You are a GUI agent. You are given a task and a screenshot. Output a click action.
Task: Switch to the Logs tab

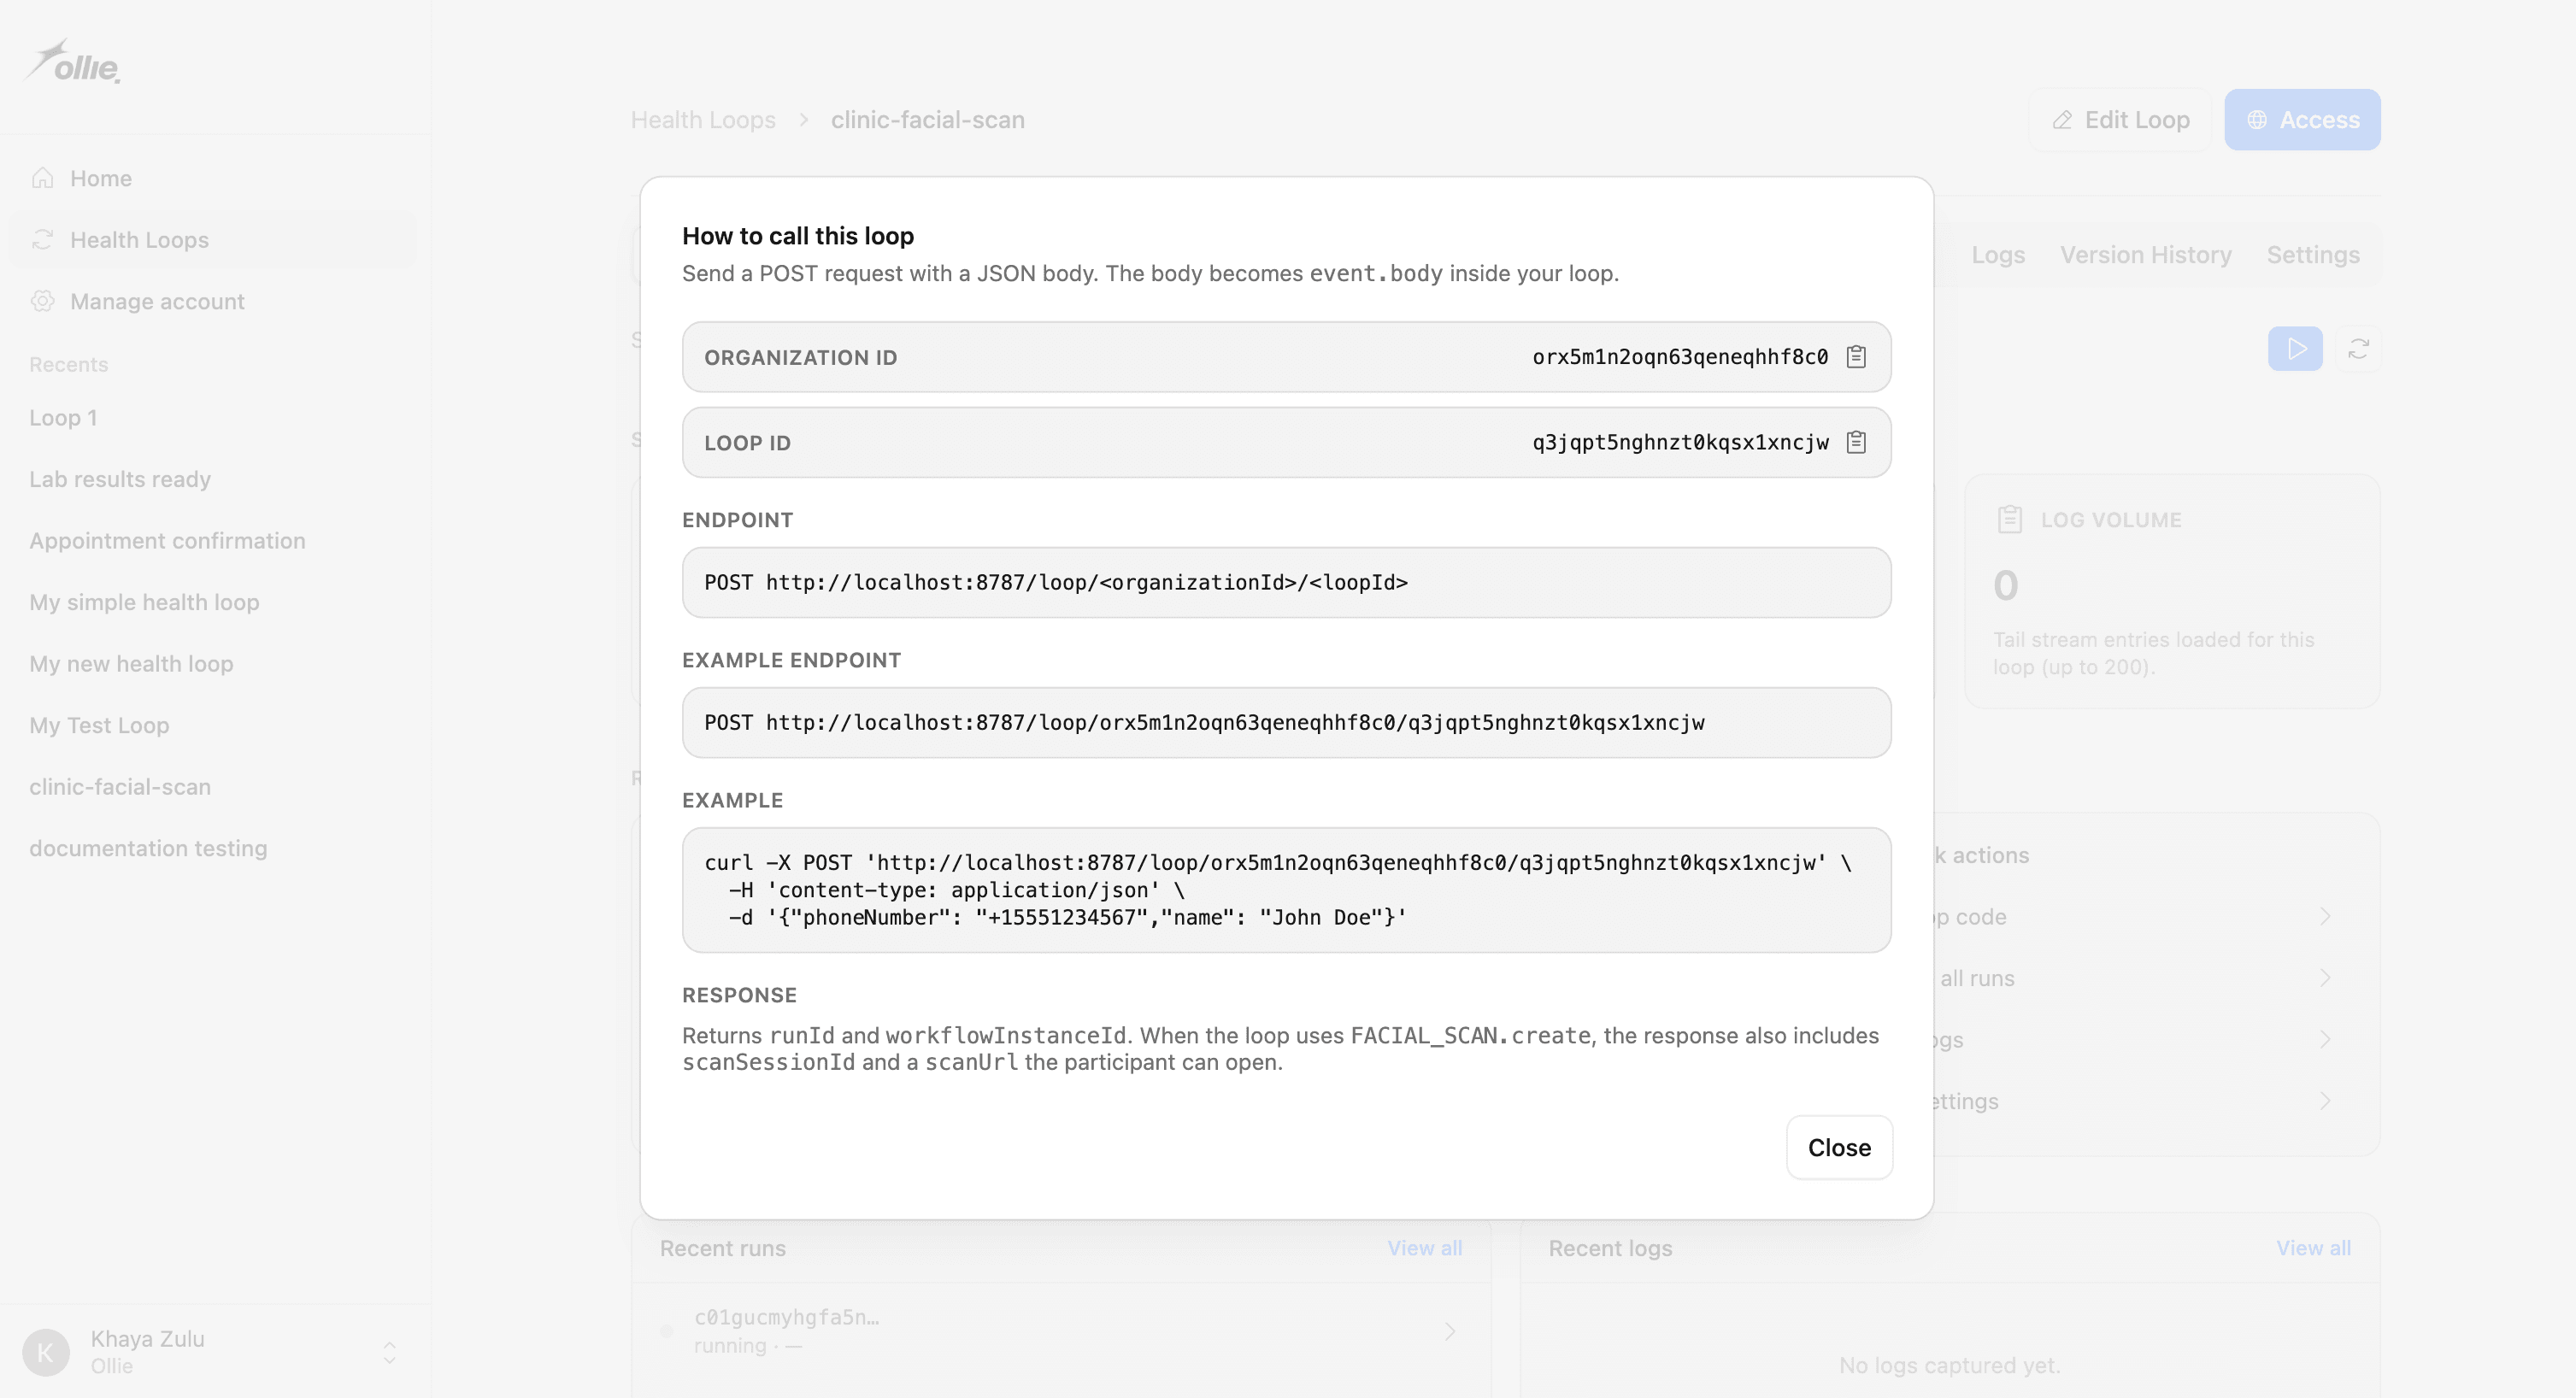point(1998,255)
